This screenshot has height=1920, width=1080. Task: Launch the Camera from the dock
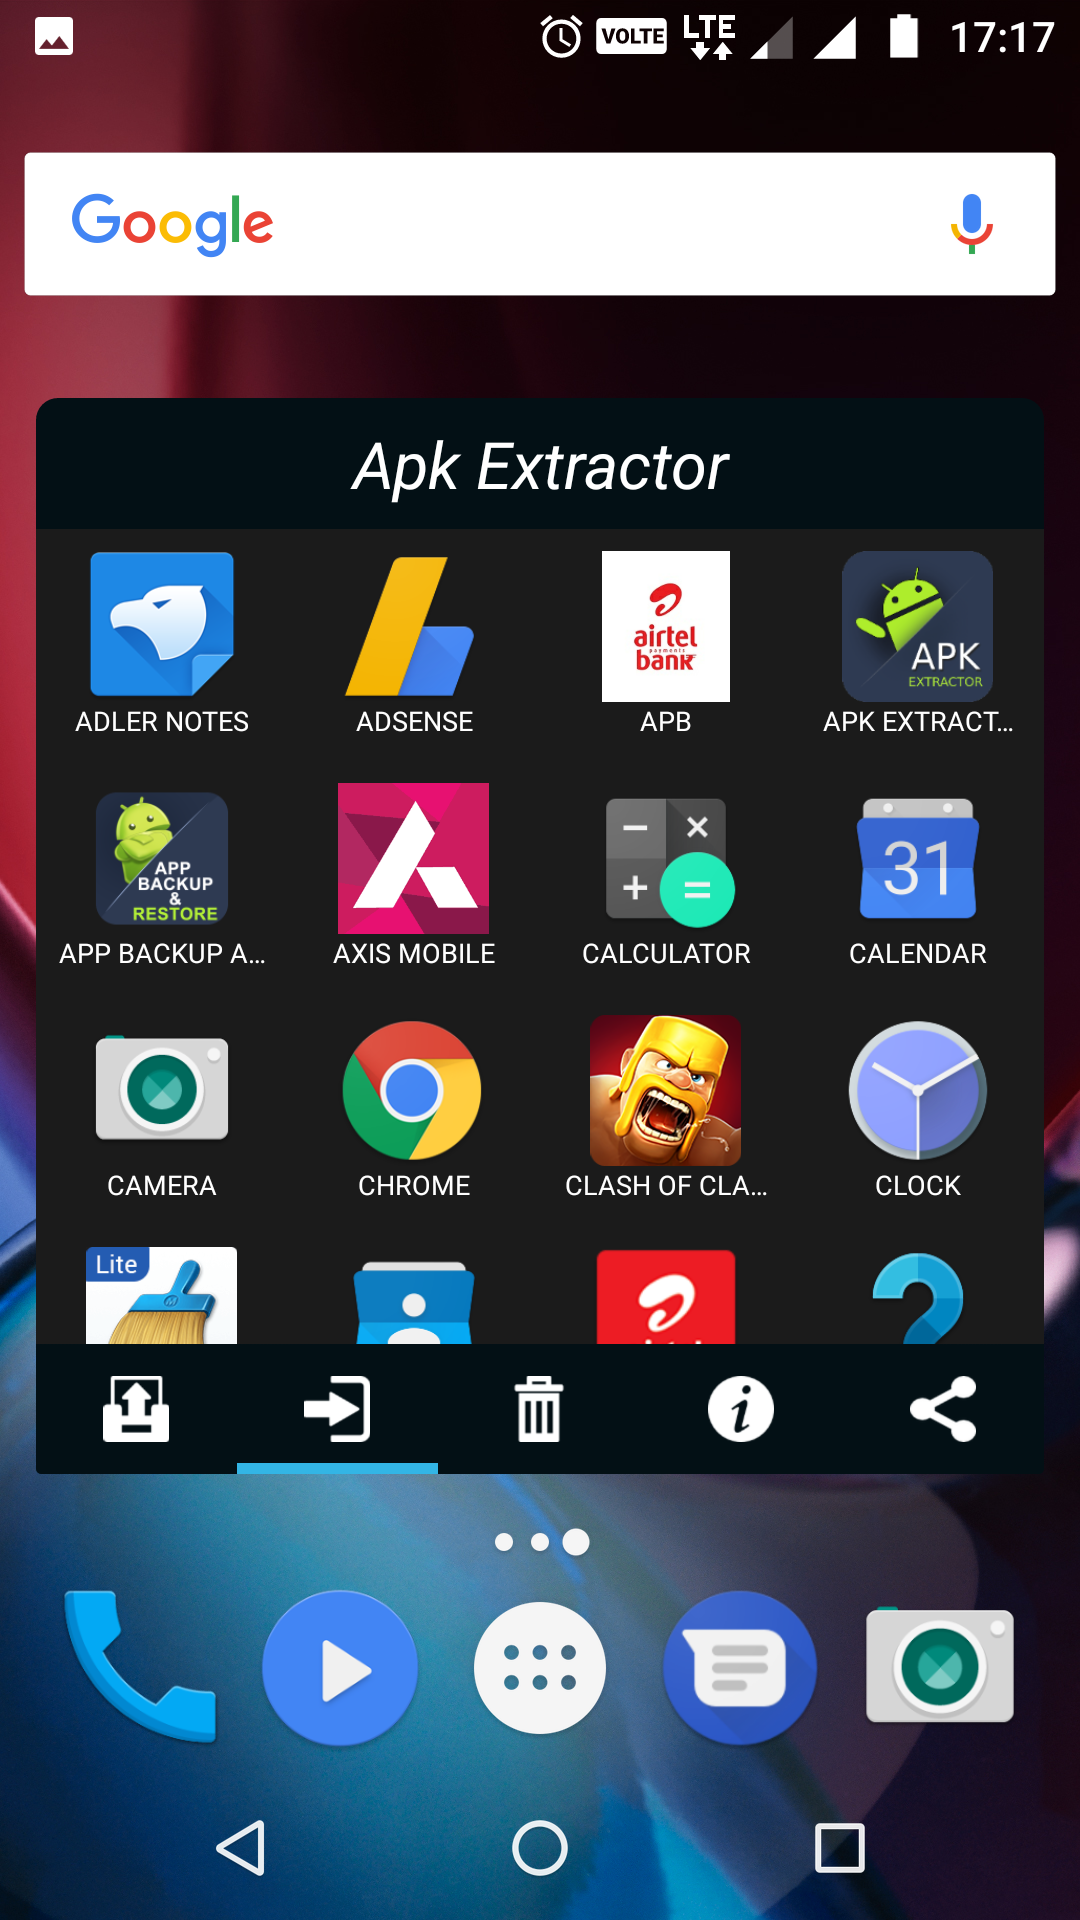coord(940,1665)
